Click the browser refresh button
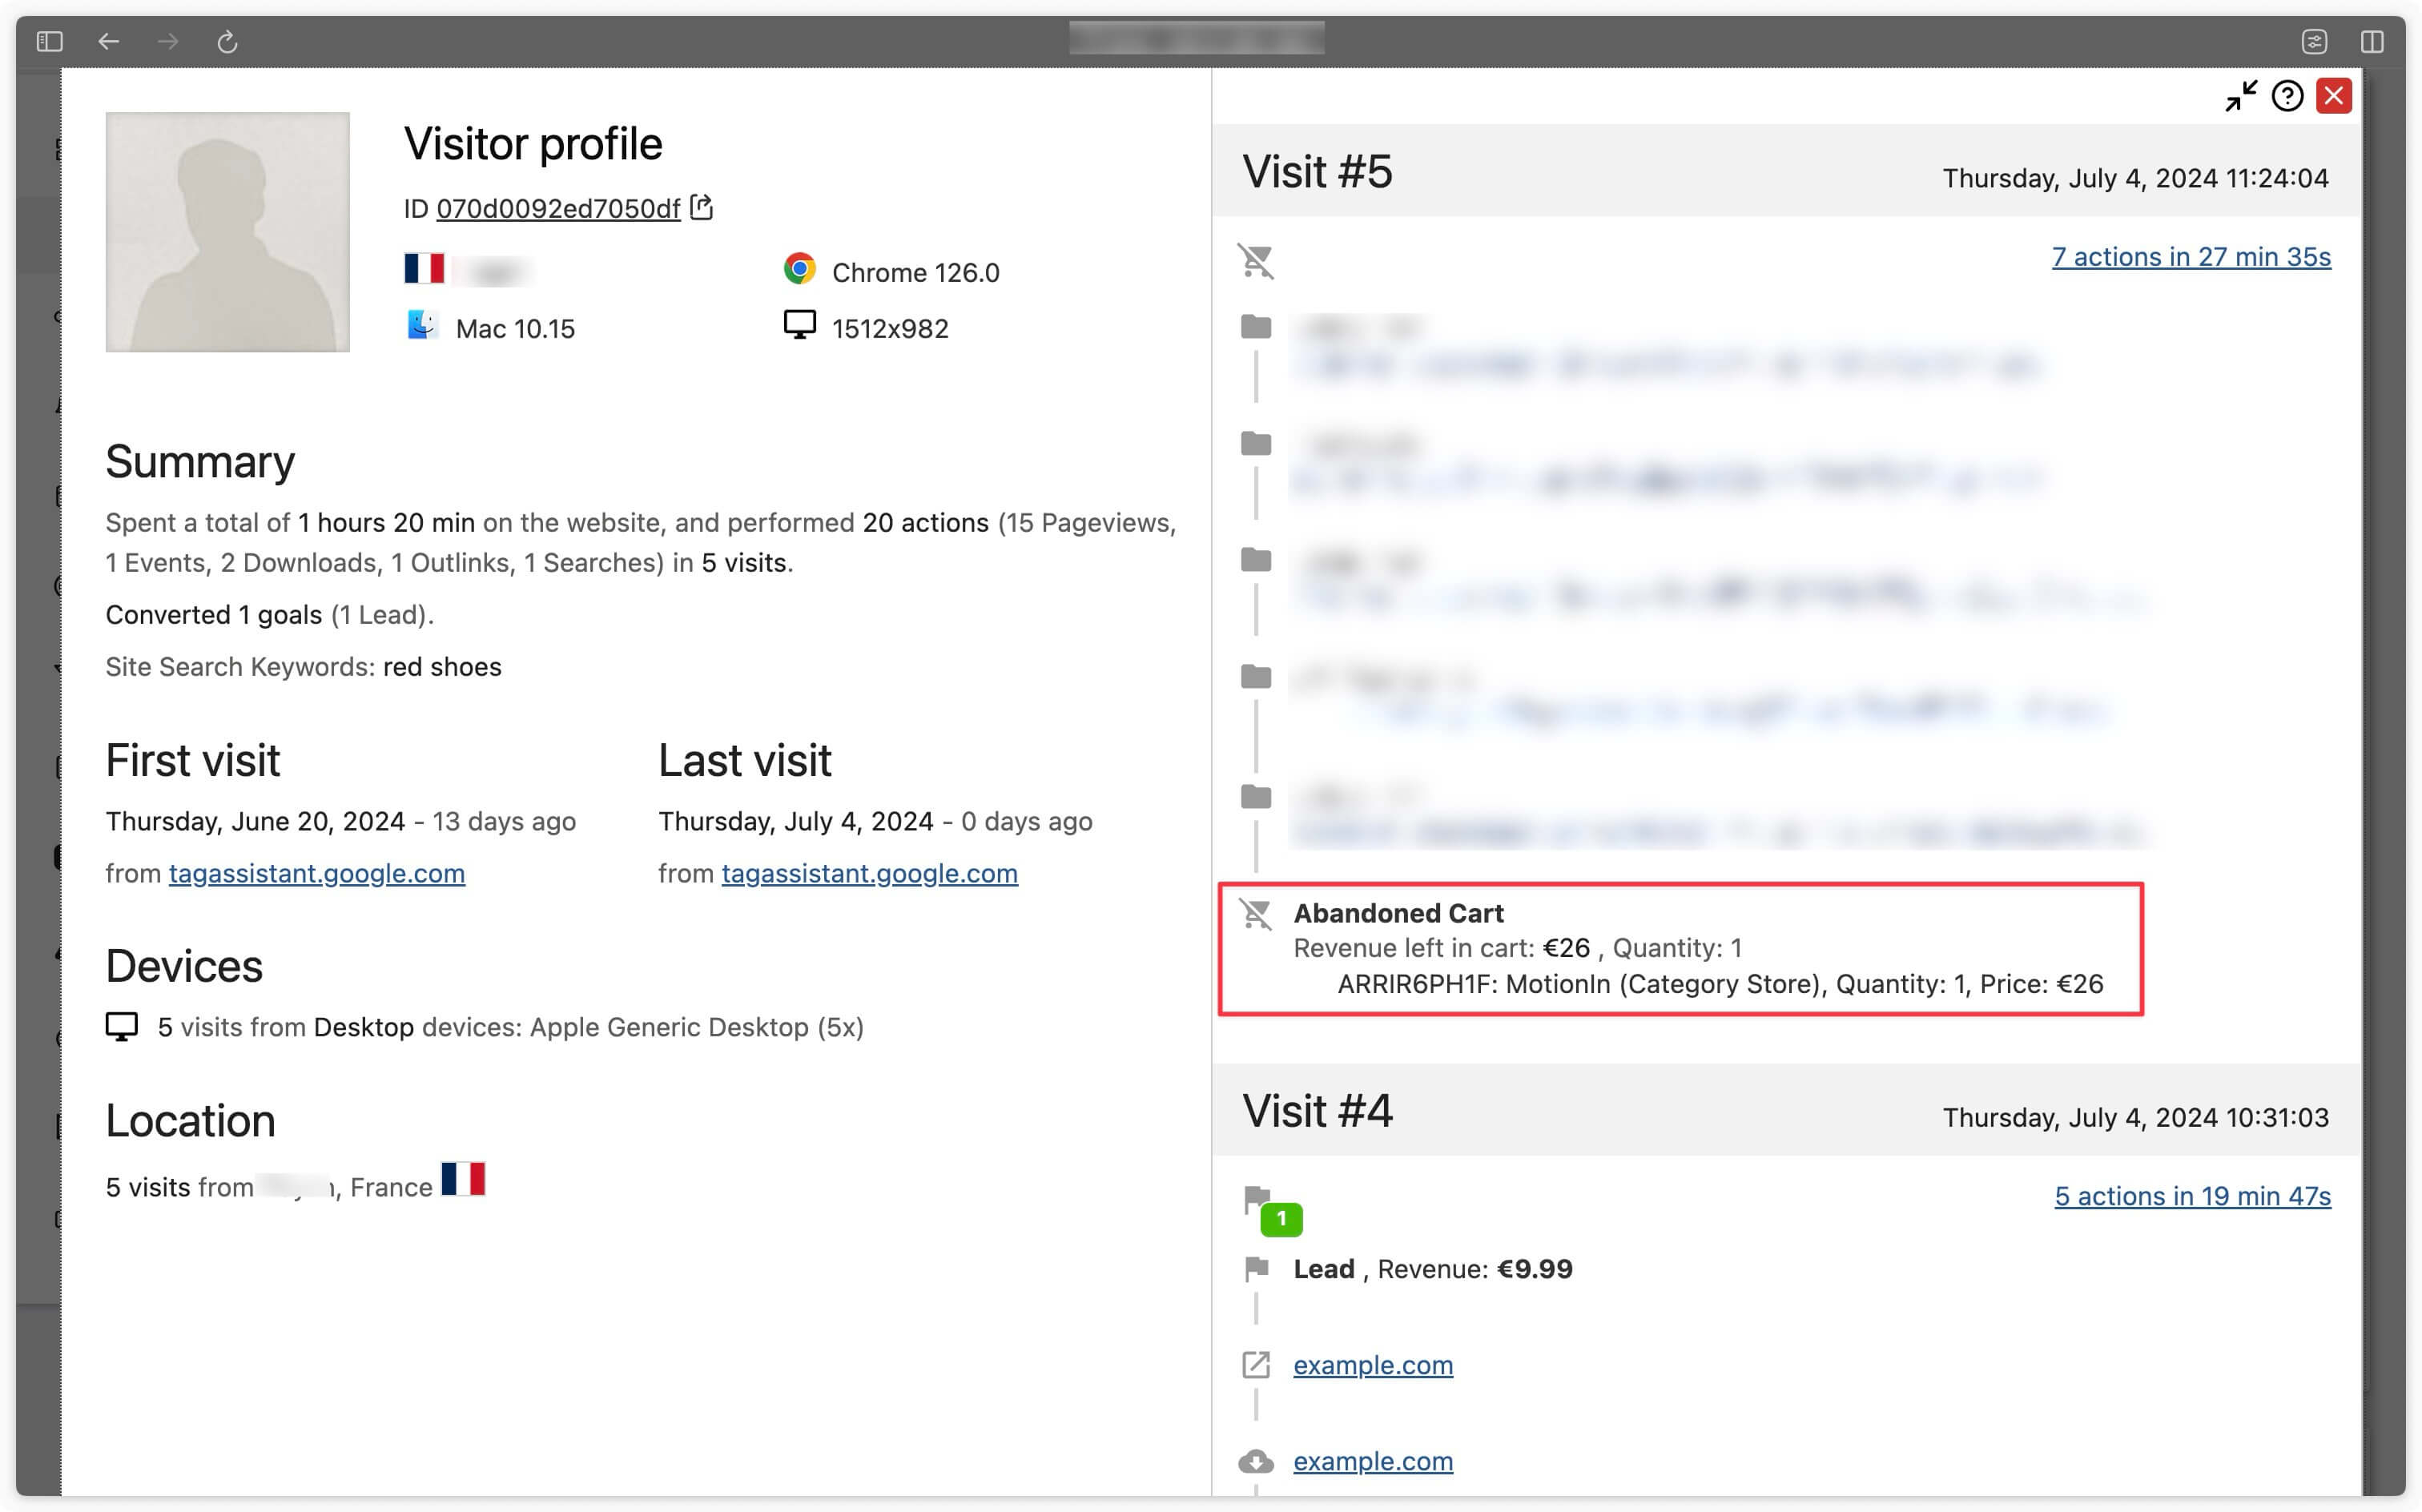The height and width of the screenshot is (1512, 2422). pyautogui.click(x=228, y=42)
